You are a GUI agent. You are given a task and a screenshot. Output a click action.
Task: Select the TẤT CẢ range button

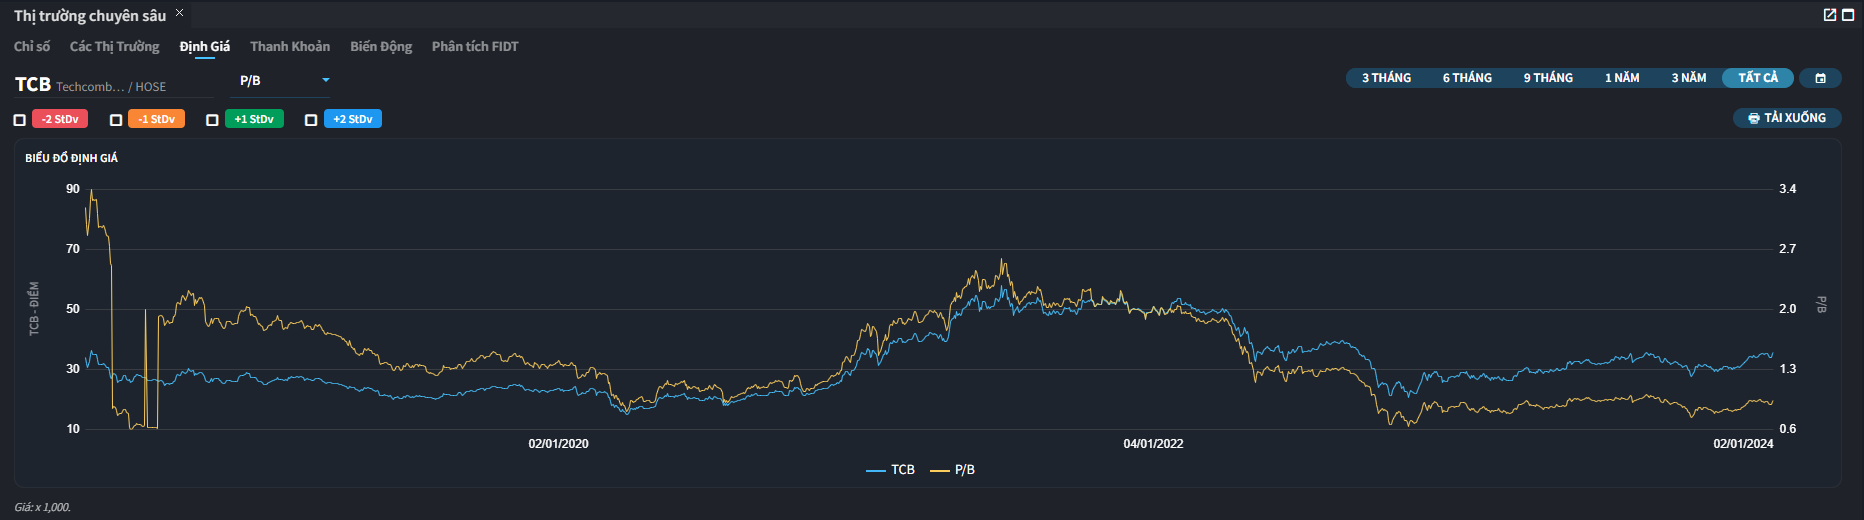[x=1757, y=78]
